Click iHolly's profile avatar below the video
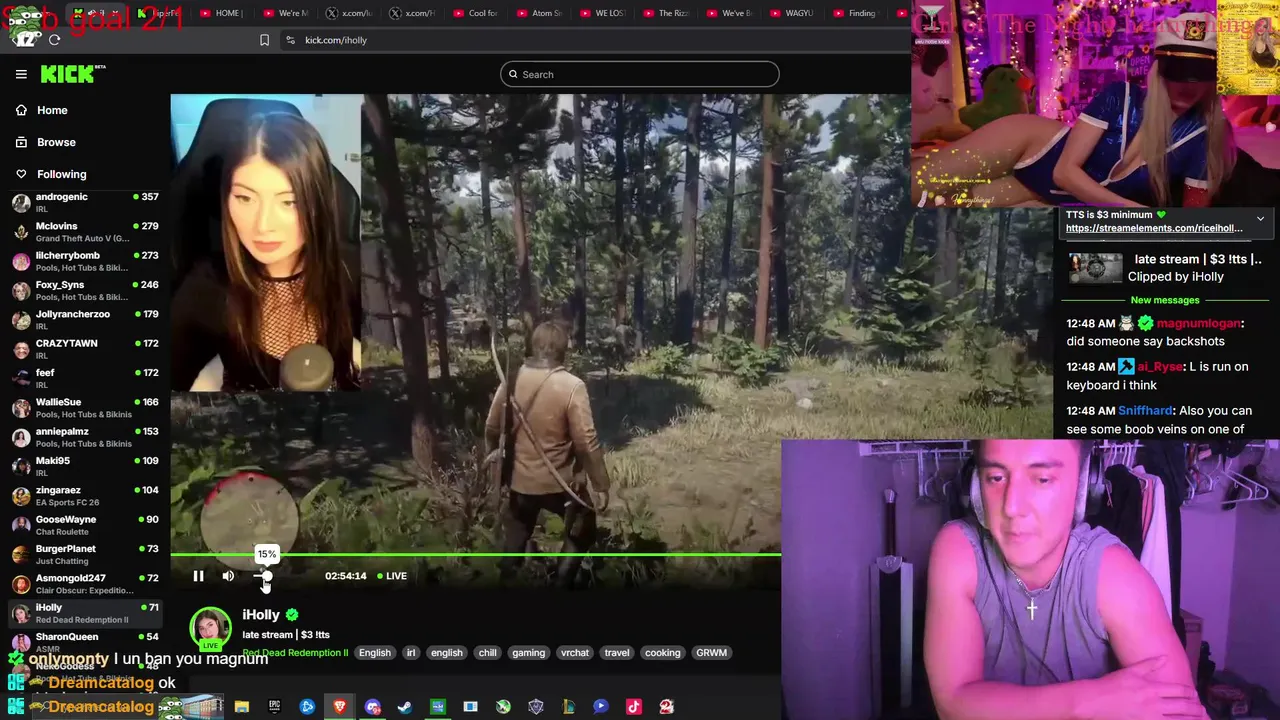 point(210,628)
